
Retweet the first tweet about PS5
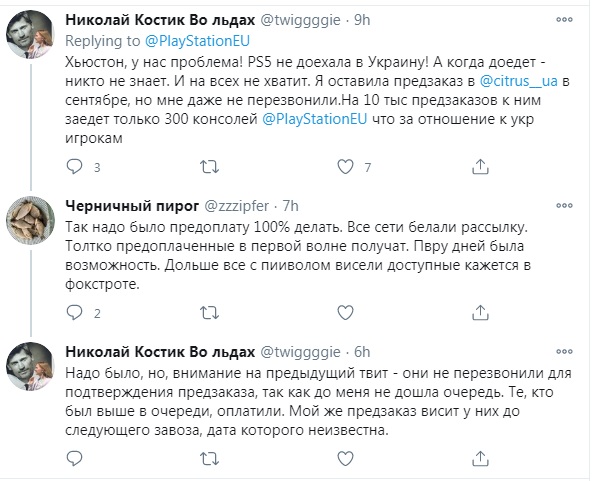point(208,167)
